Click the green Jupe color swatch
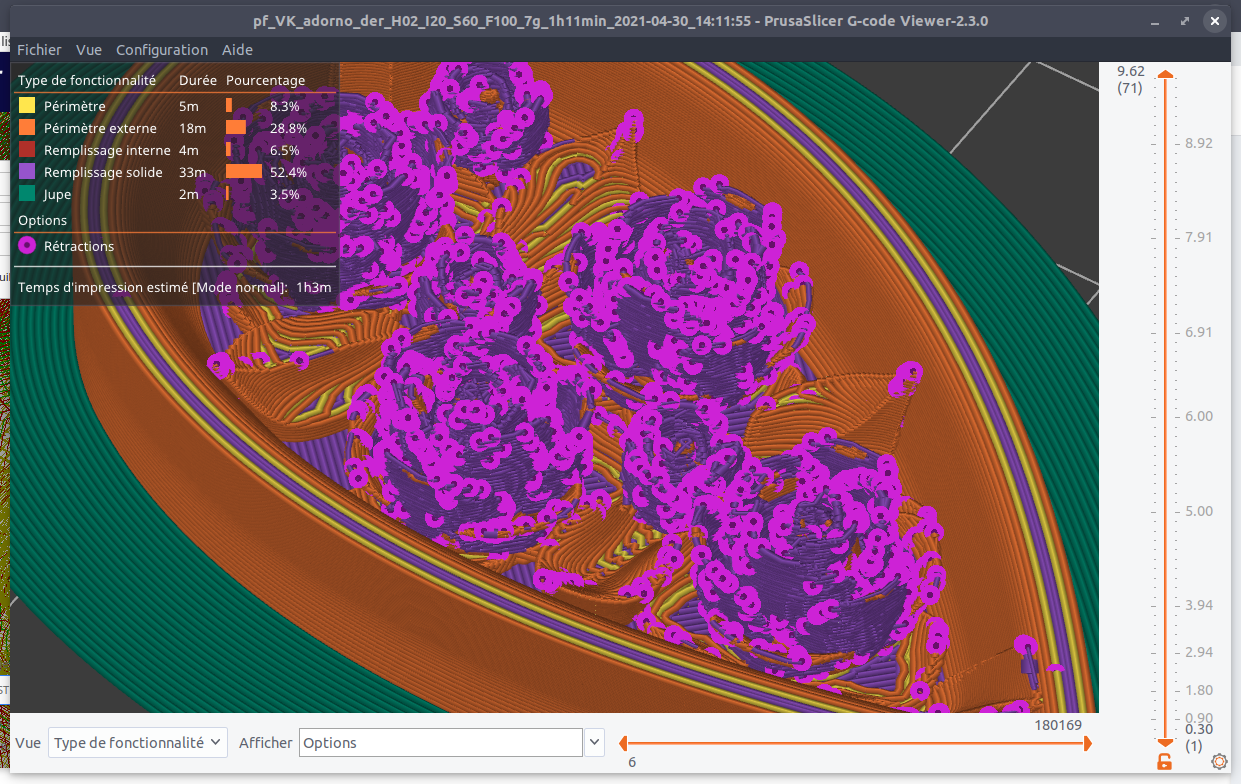 point(27,194)
